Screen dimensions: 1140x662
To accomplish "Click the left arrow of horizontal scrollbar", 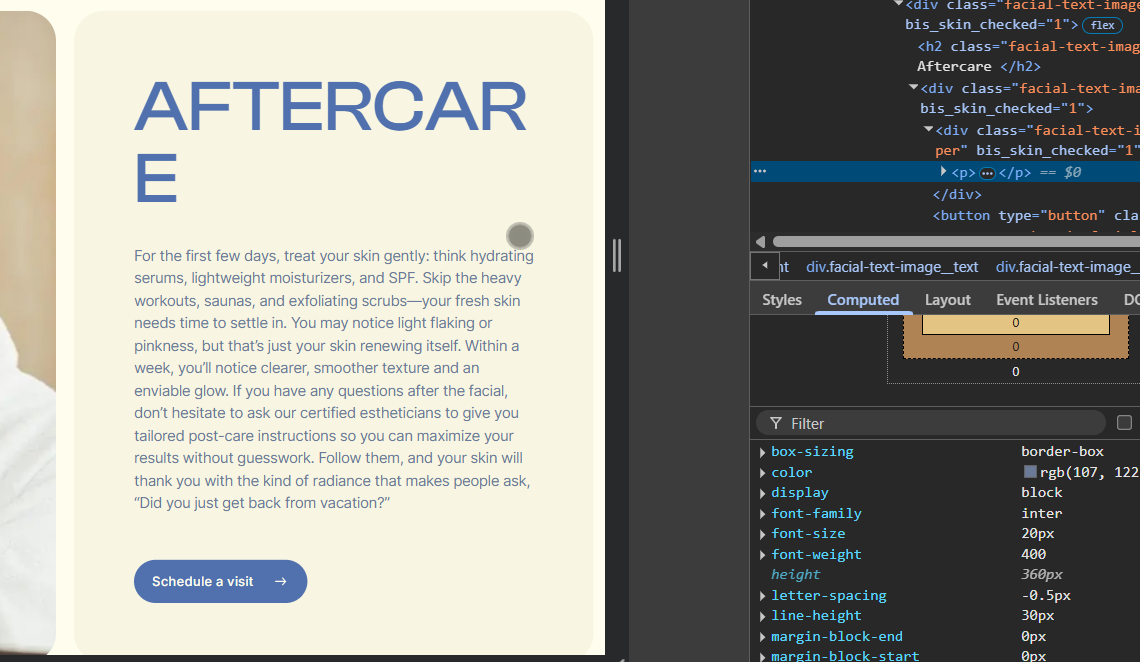I will coord(761,241).
